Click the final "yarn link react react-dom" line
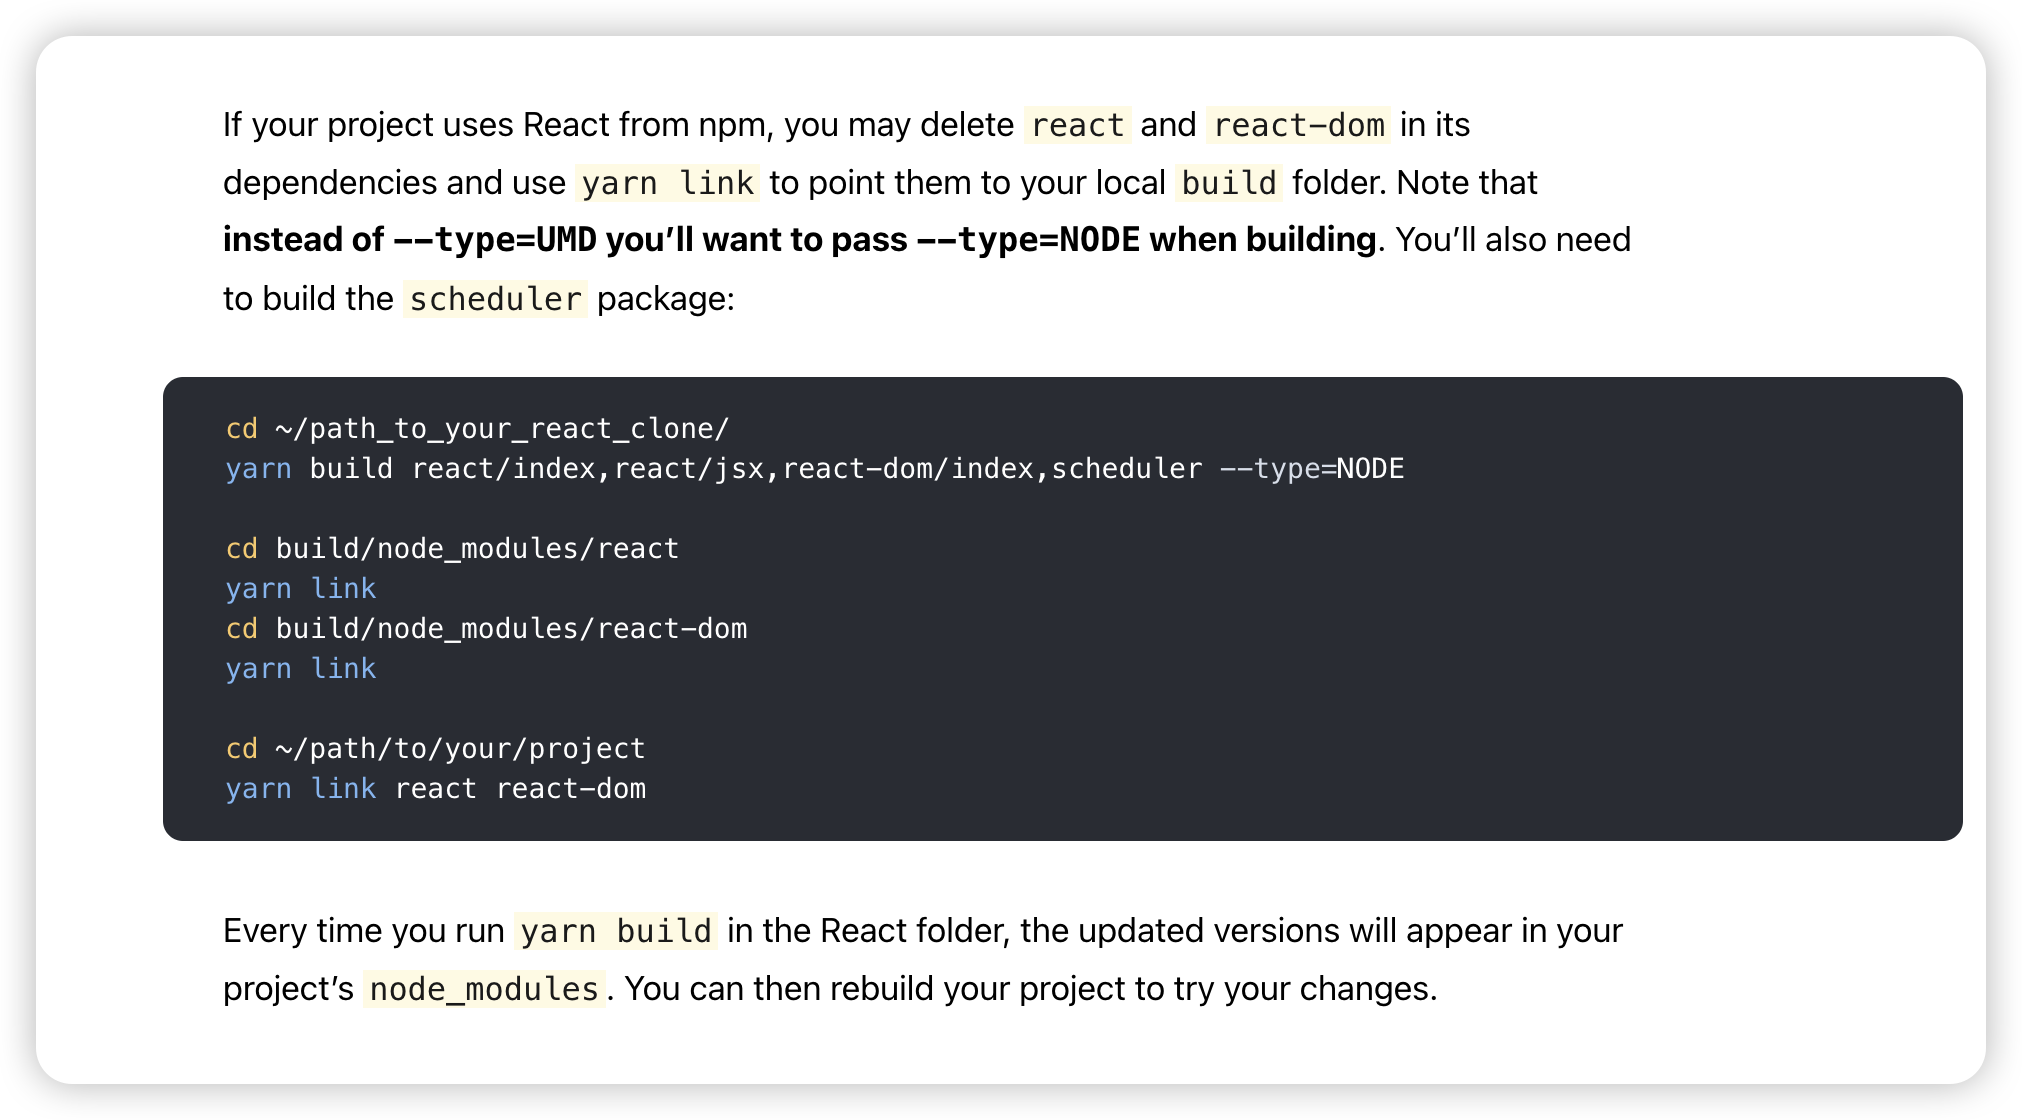Screen dimensions: 2022x1120 click(435, 789)
